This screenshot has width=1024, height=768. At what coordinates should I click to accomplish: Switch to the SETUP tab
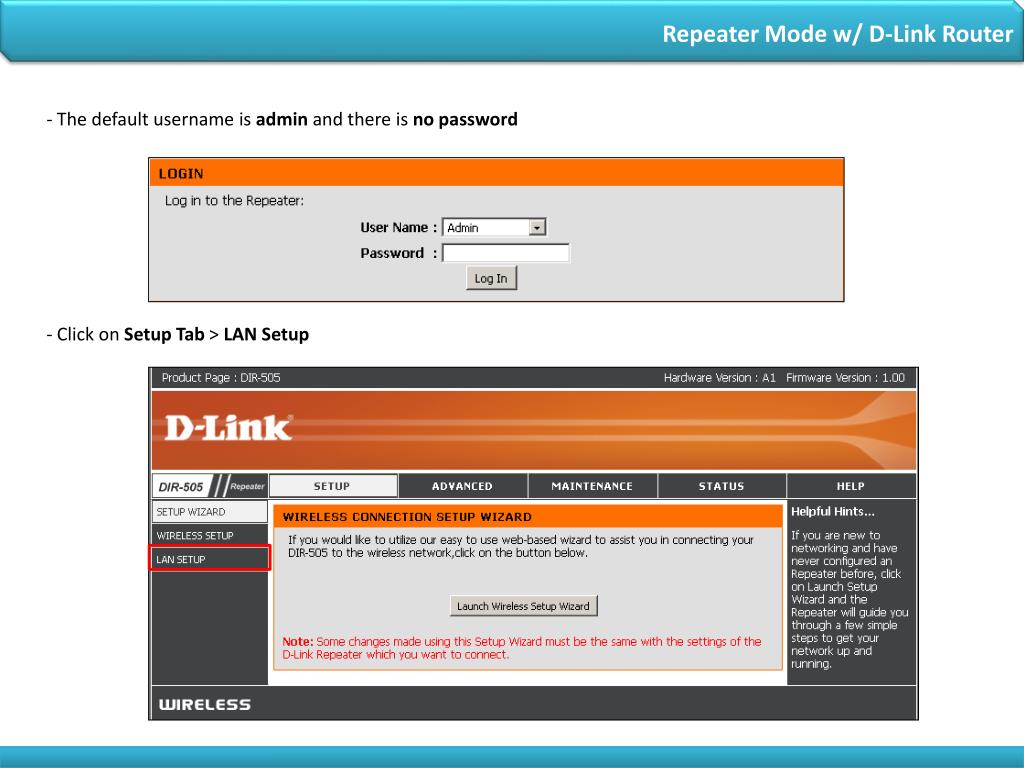pyautogui.click(x=333, y=486)
